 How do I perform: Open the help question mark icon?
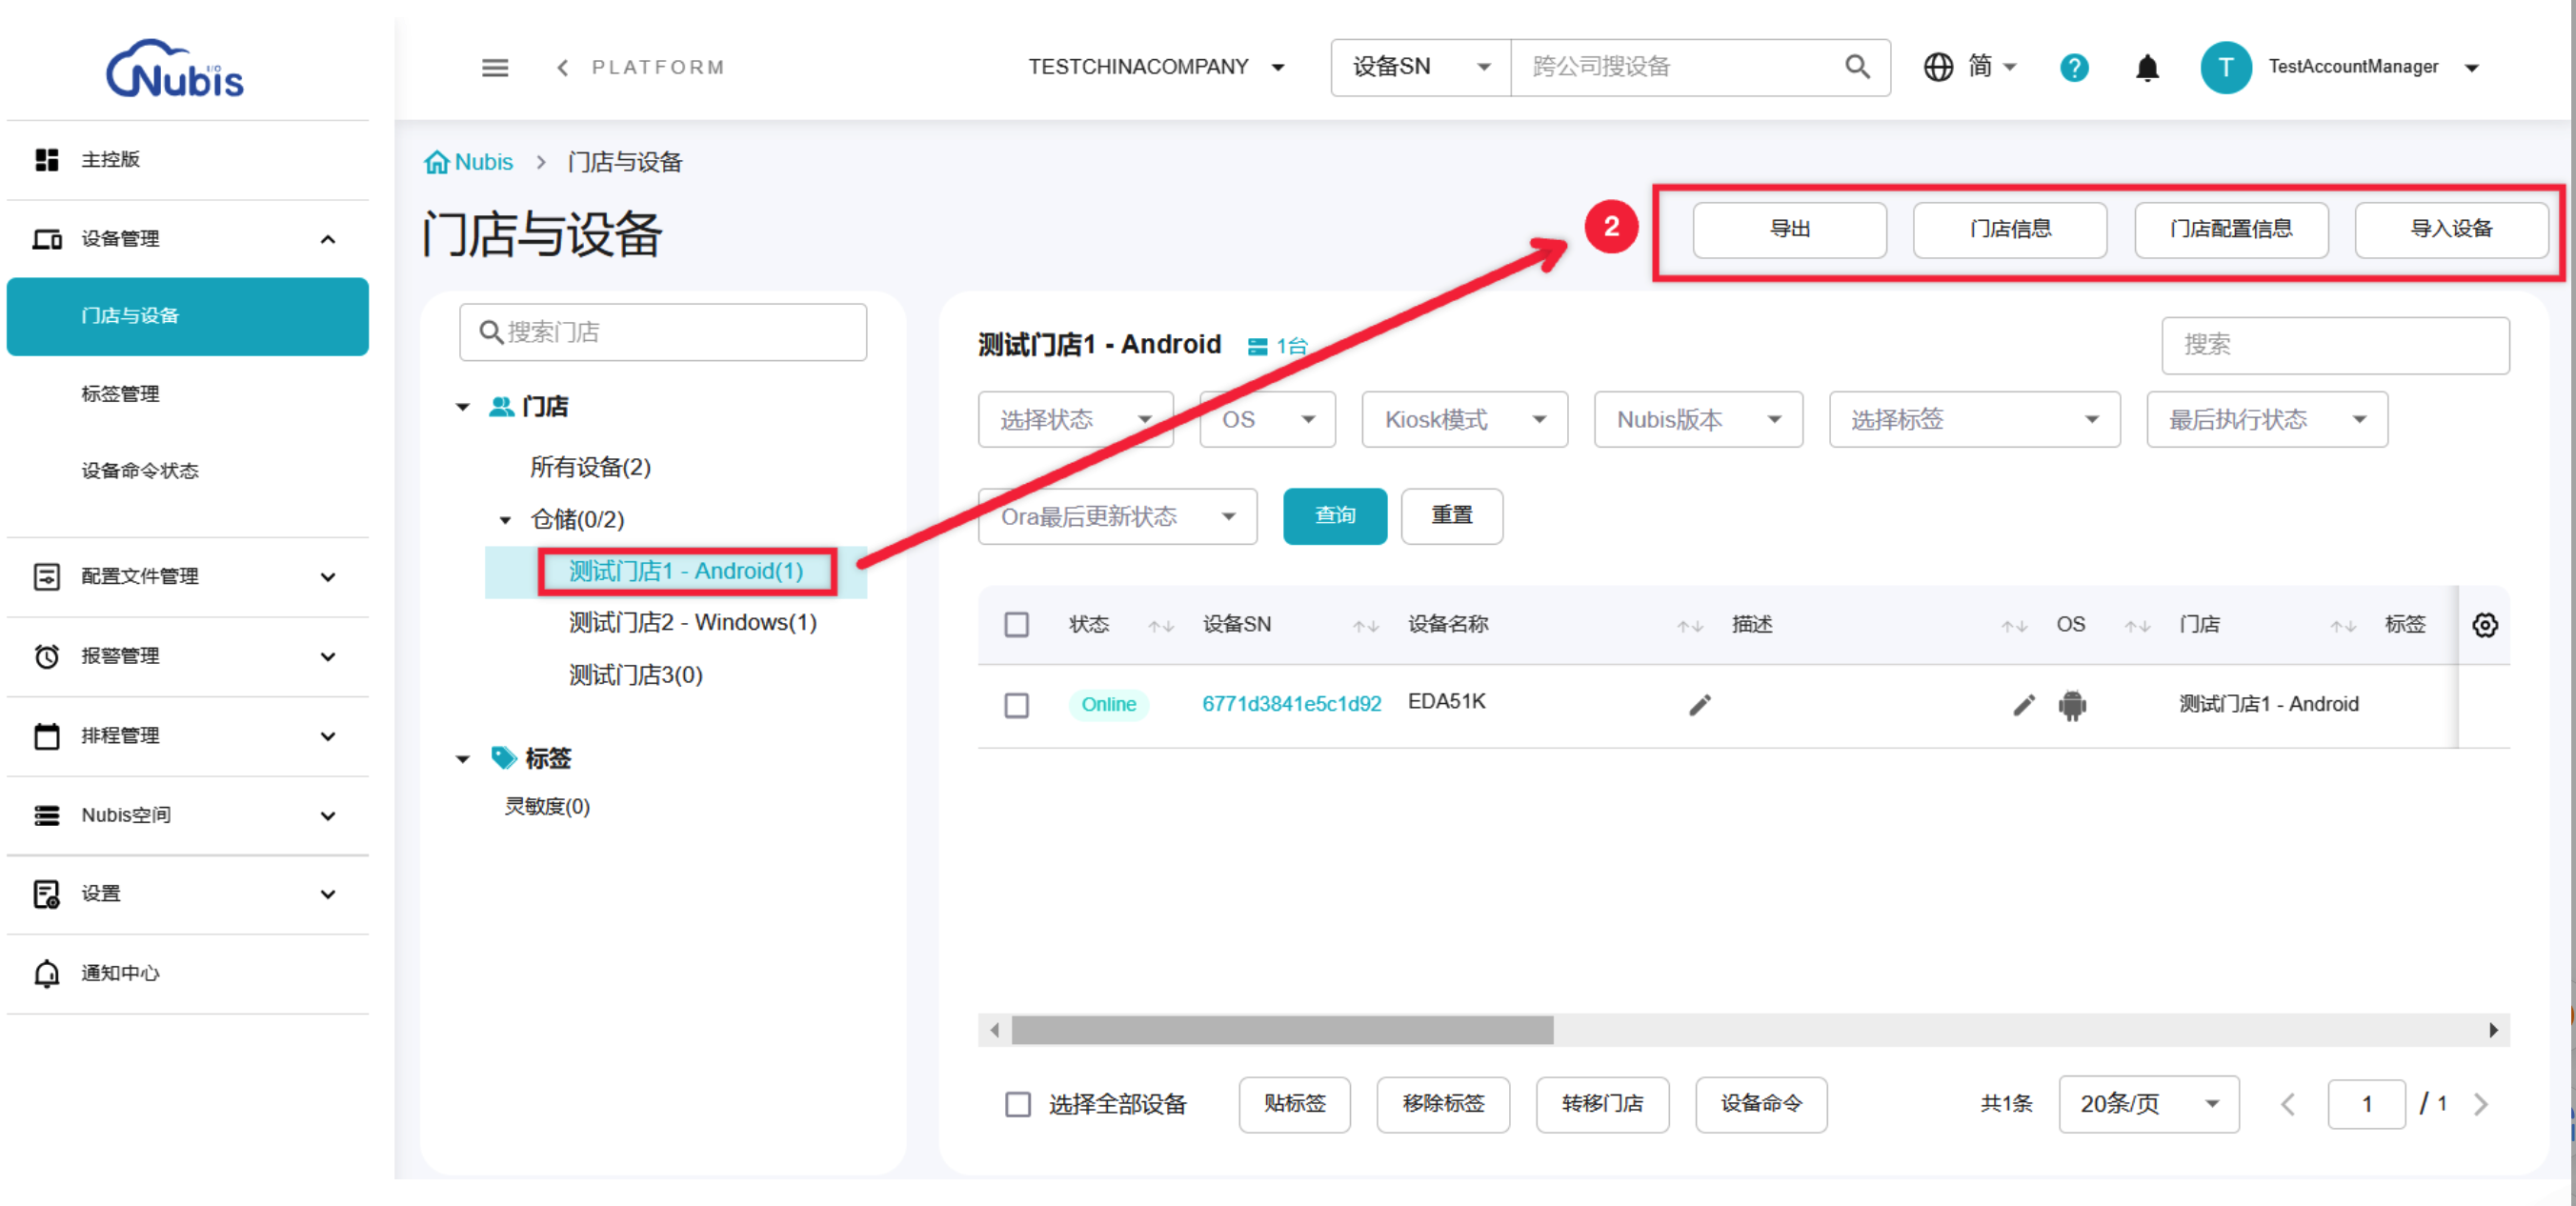(2074, 67)
